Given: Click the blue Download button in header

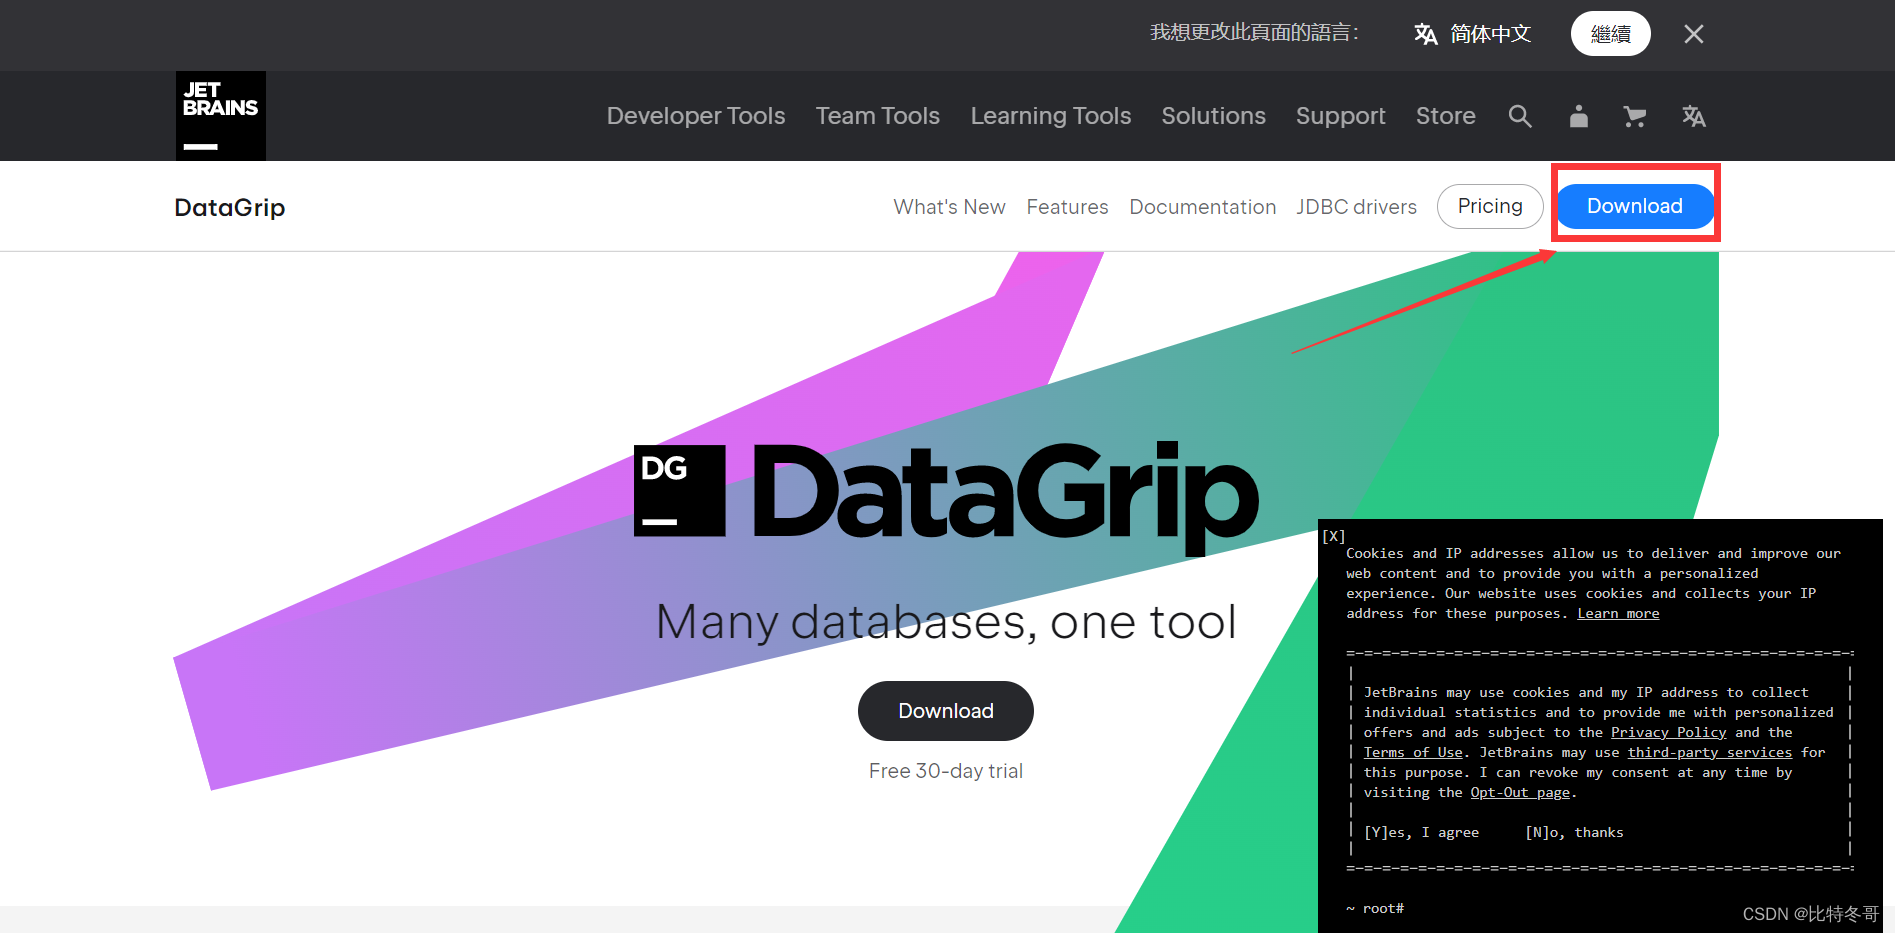Looking at the screenshot, I should pyautogui.click(x=1635, y=206).
